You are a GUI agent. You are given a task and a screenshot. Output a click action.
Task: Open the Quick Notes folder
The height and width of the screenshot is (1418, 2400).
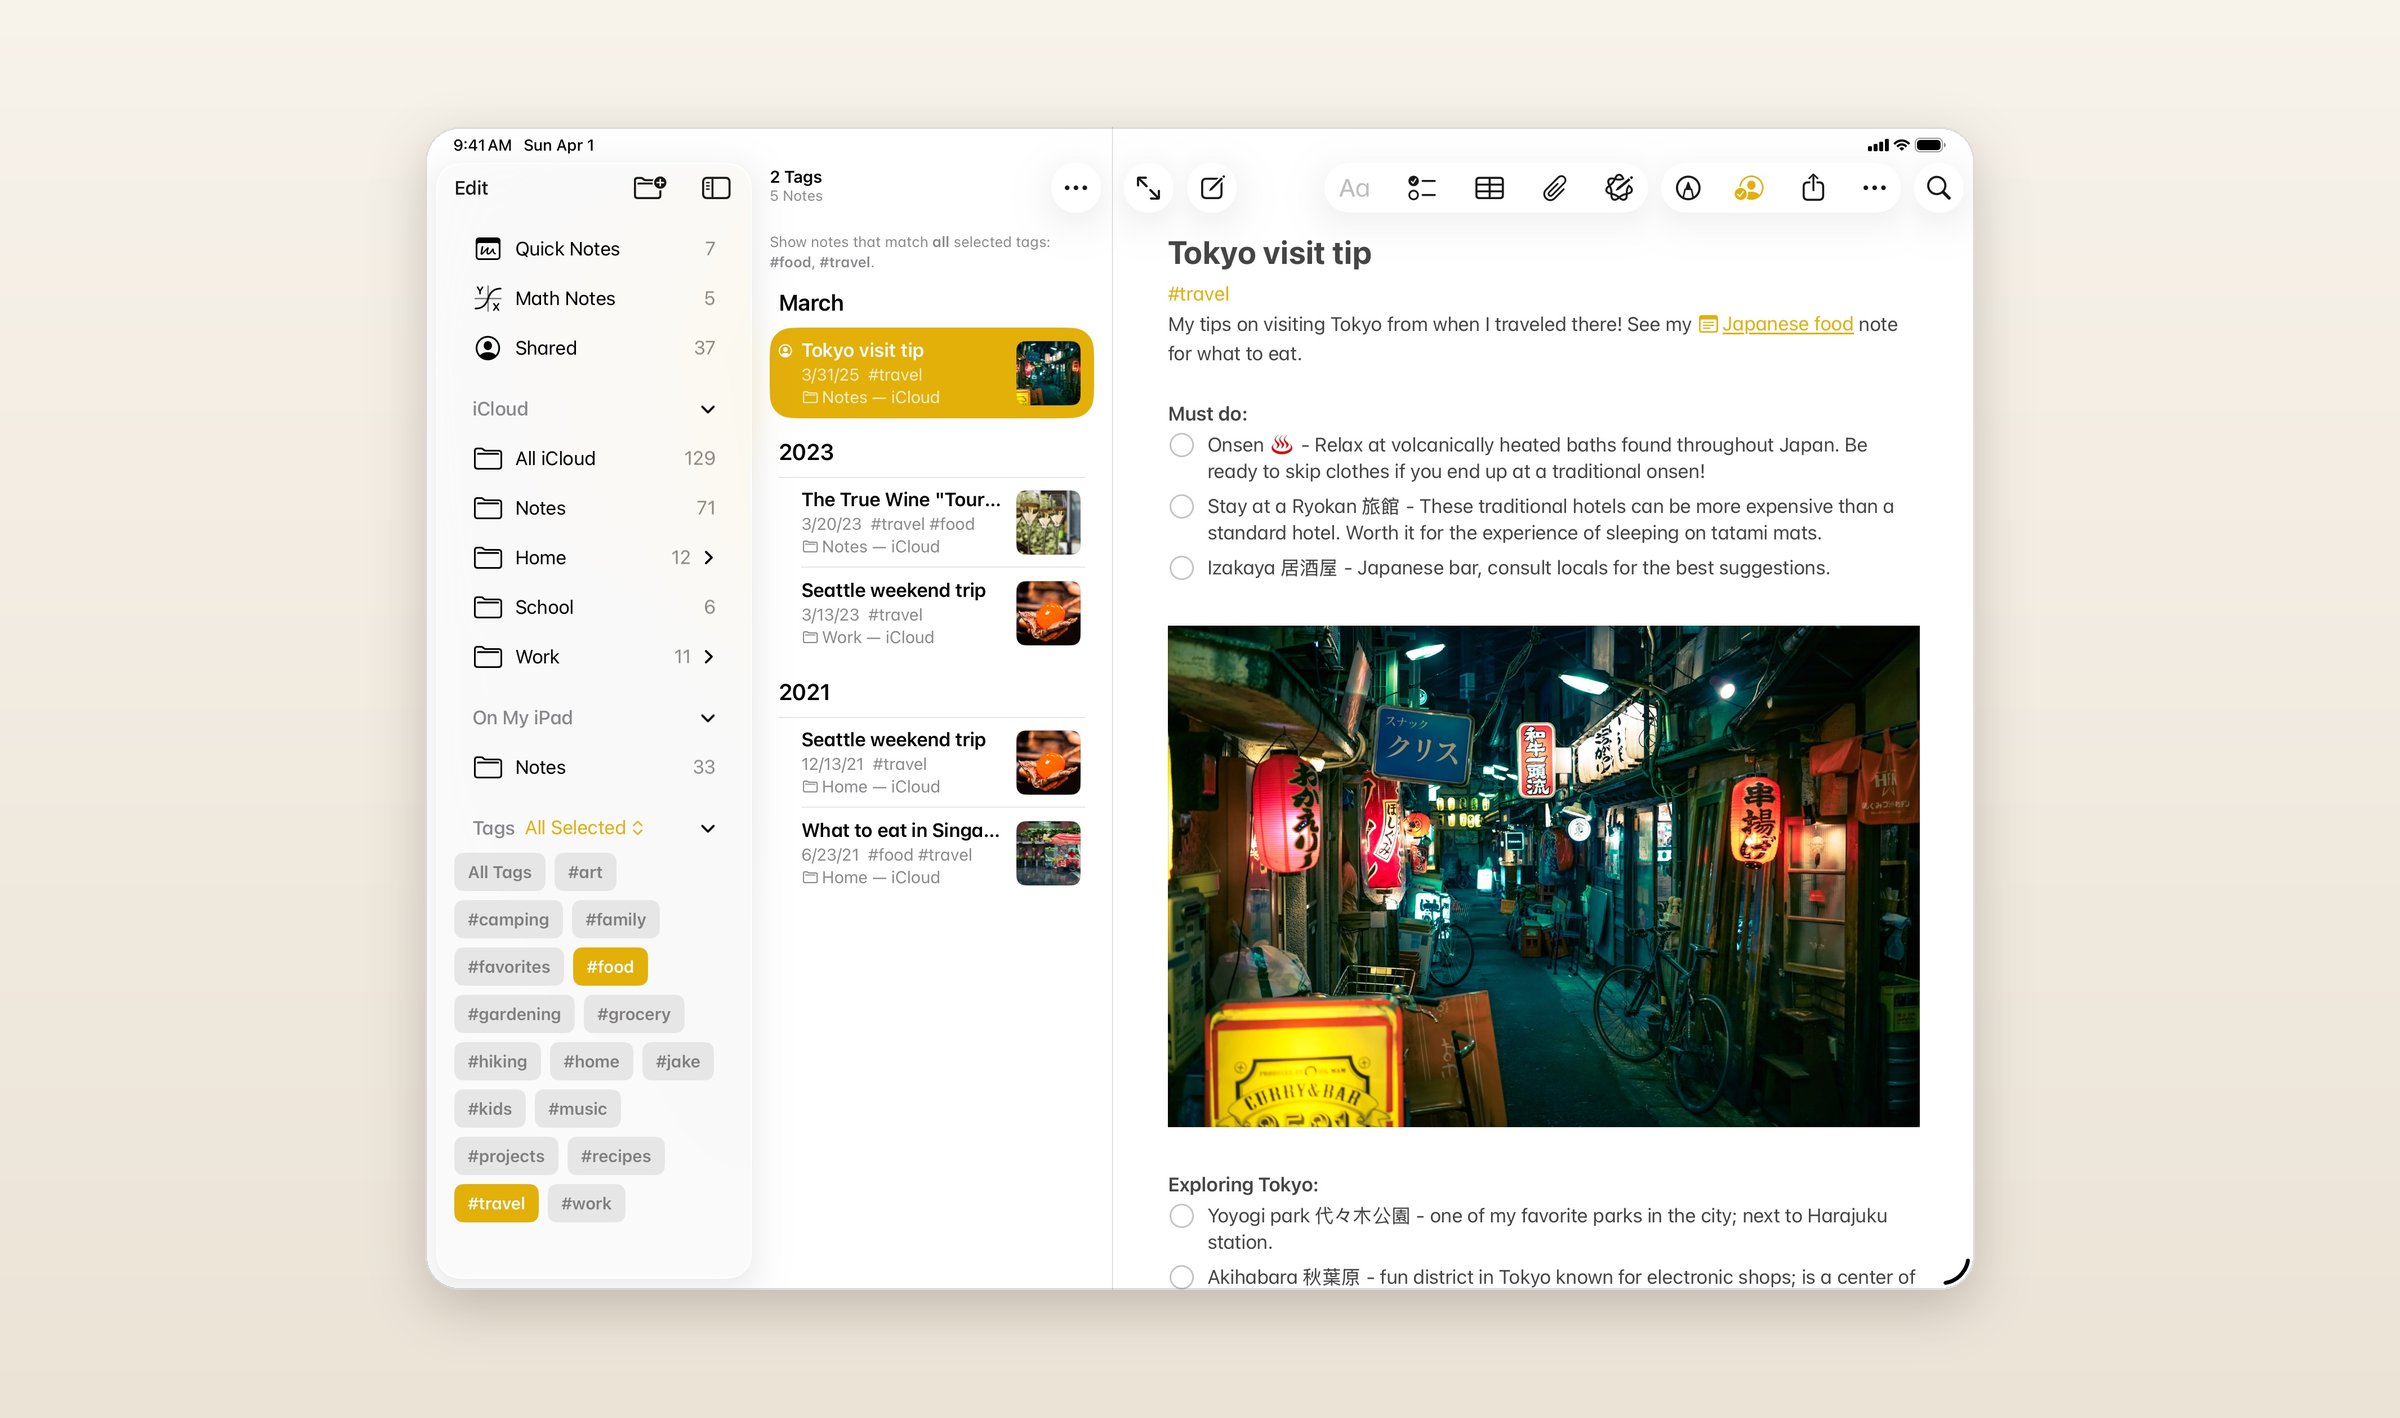pyautogui.click(x=594, y=248)
